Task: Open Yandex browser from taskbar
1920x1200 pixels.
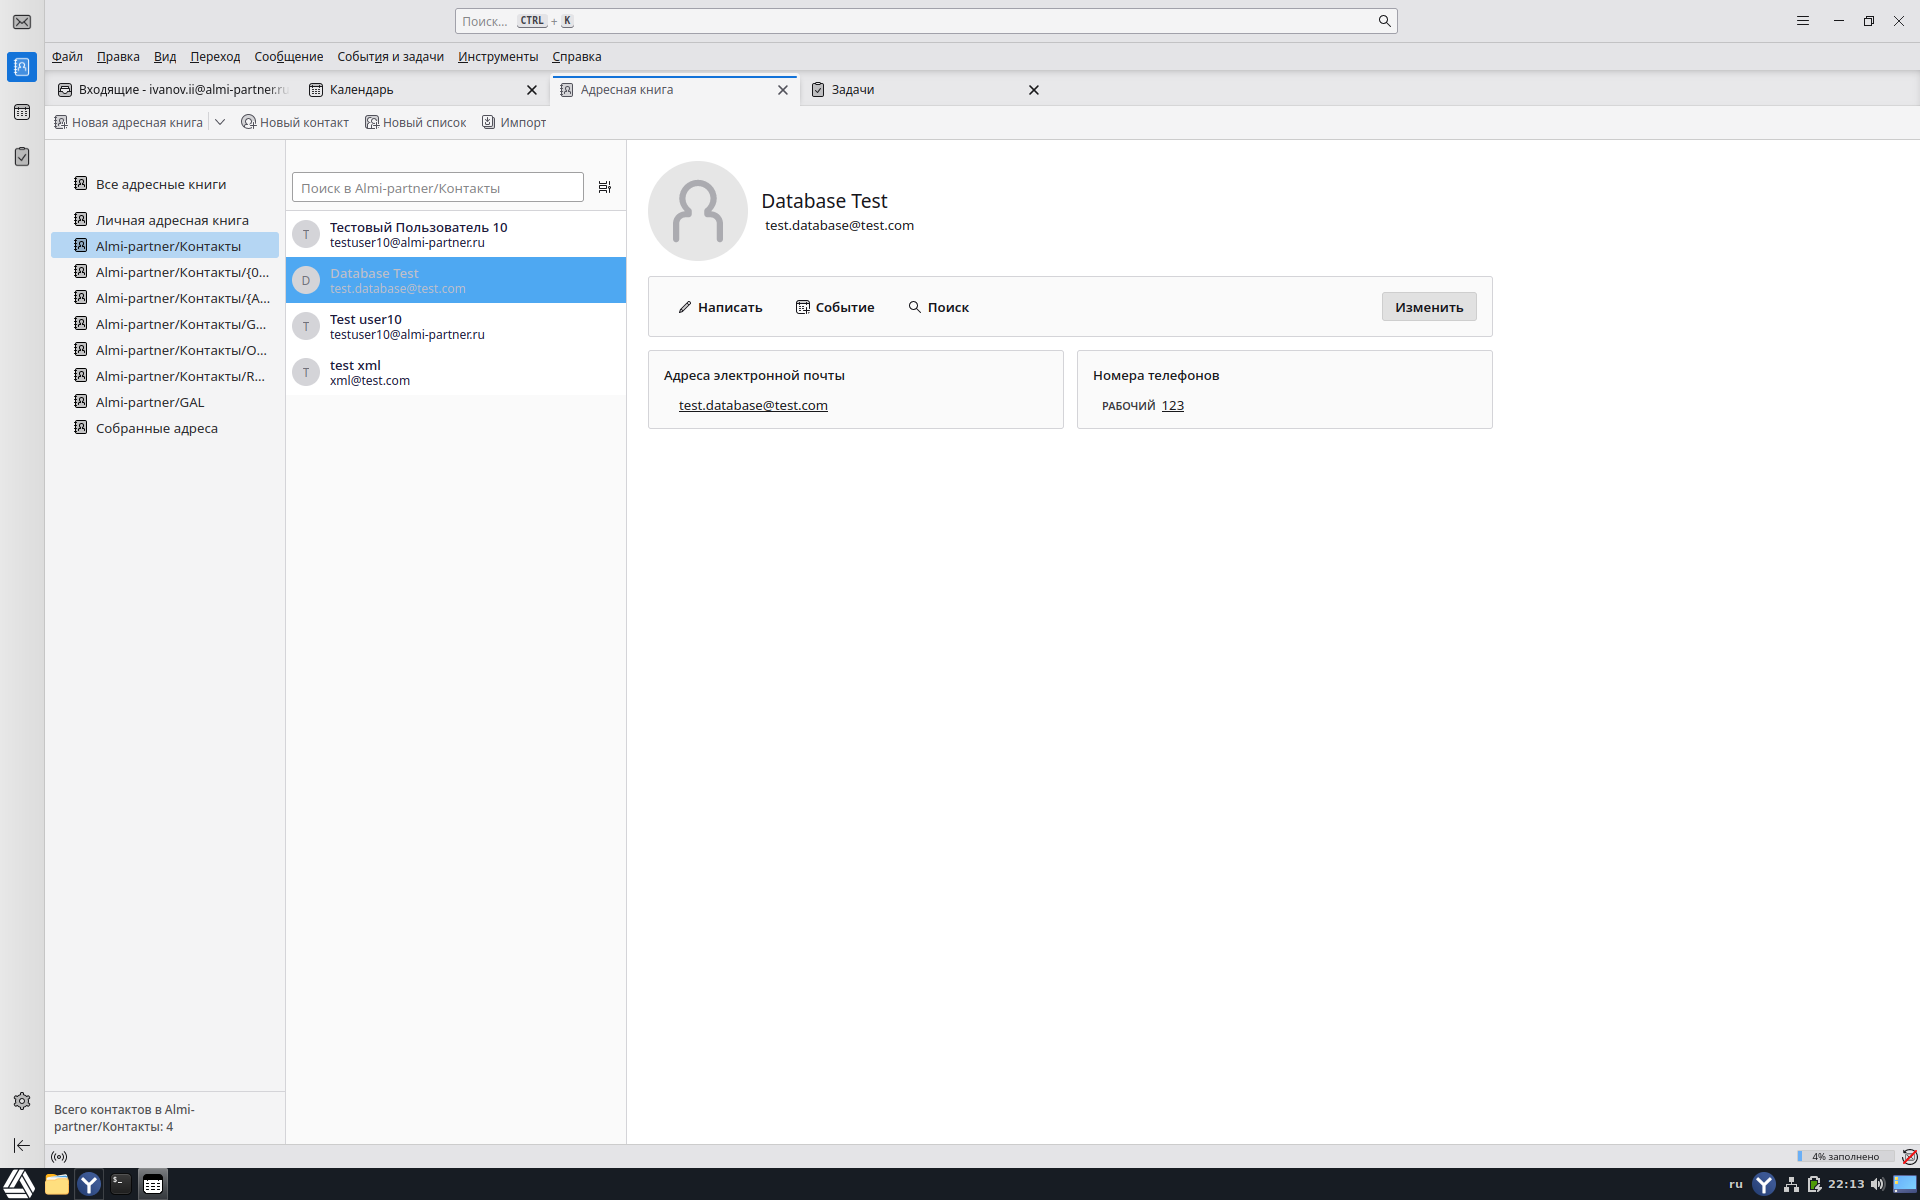Action: tap(89, 1184)
